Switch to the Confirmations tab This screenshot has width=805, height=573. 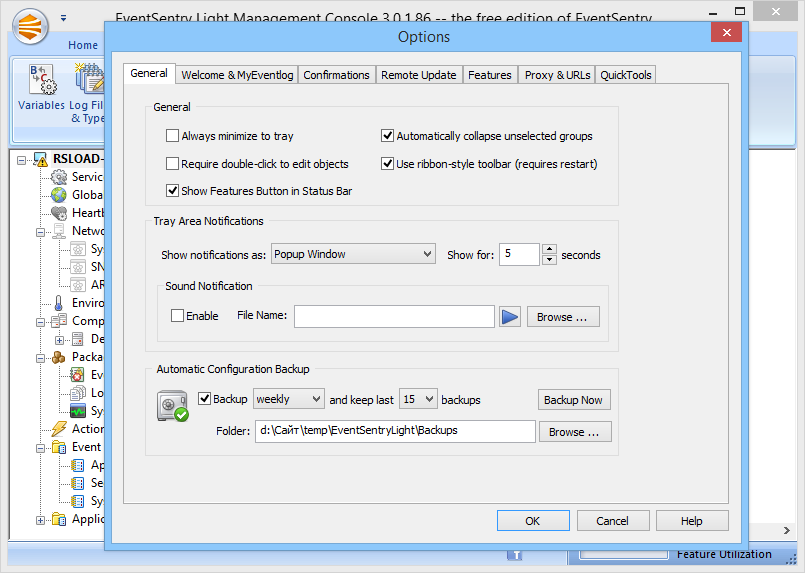click(x=336, y=75)
